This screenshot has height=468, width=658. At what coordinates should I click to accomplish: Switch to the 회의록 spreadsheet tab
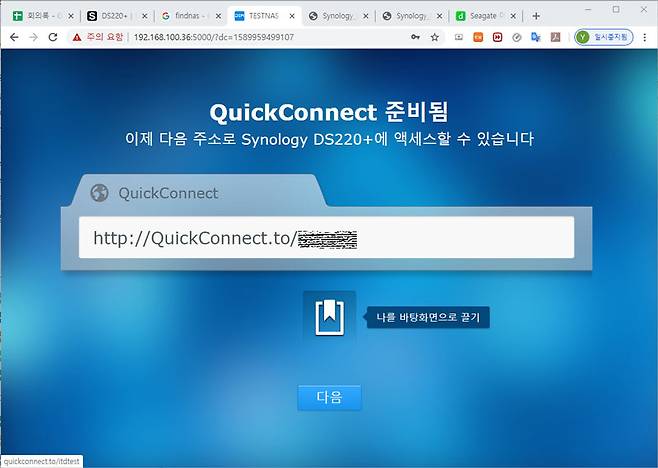(x=42, y=16)
